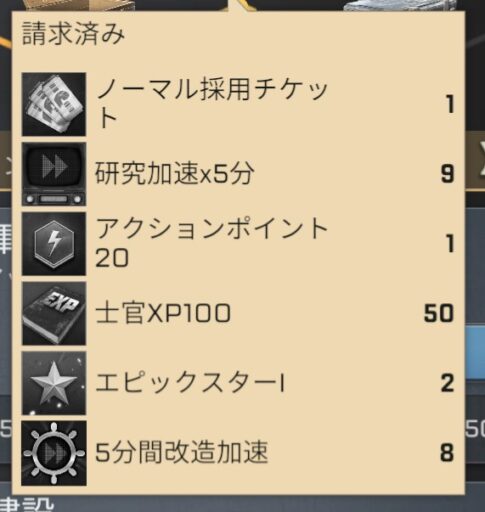Select the ノーマル採用チケット label
Viewport: 485px width, 512px height.
click(212, 104)
